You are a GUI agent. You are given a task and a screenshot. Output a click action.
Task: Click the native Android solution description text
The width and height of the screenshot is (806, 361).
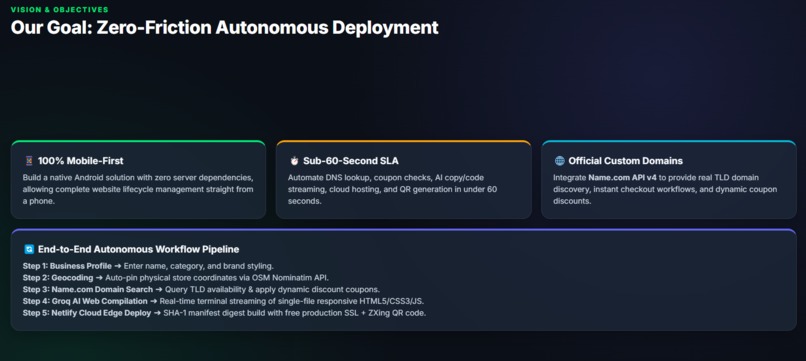coord(138,189)
